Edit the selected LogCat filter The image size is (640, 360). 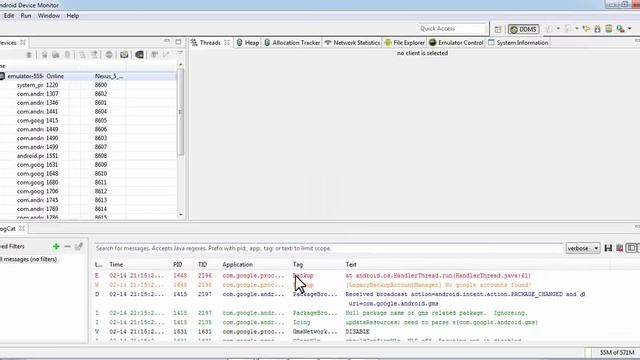[x=79, y=246]
